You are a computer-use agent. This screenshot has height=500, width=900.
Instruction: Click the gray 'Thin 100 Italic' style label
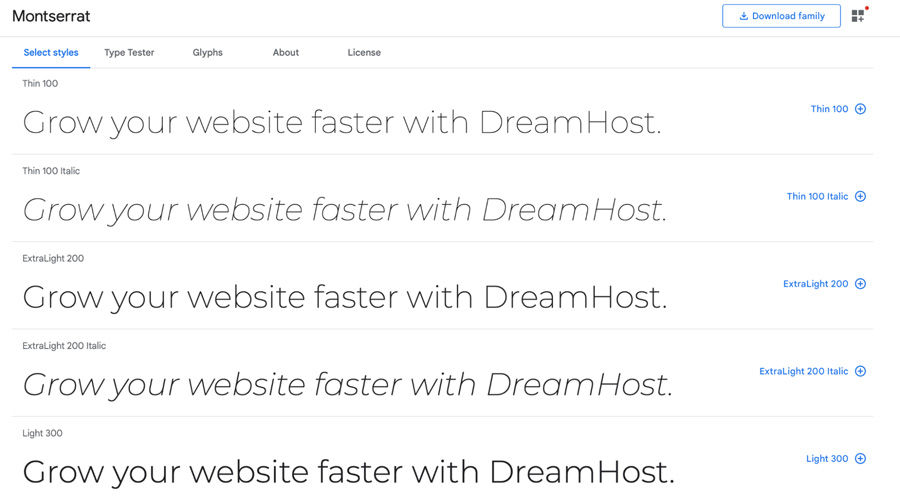[x=51, y=171]
